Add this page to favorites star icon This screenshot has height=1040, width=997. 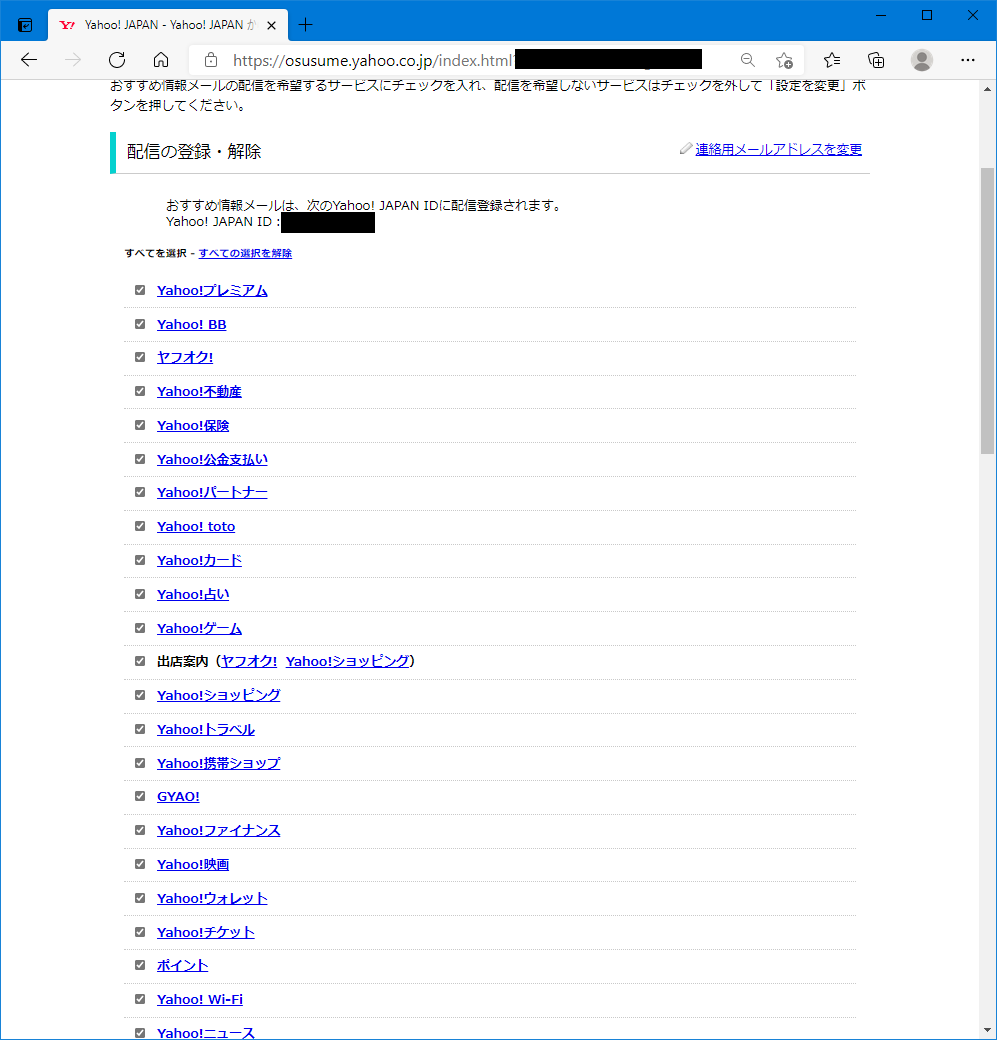[x=784, y=60]
